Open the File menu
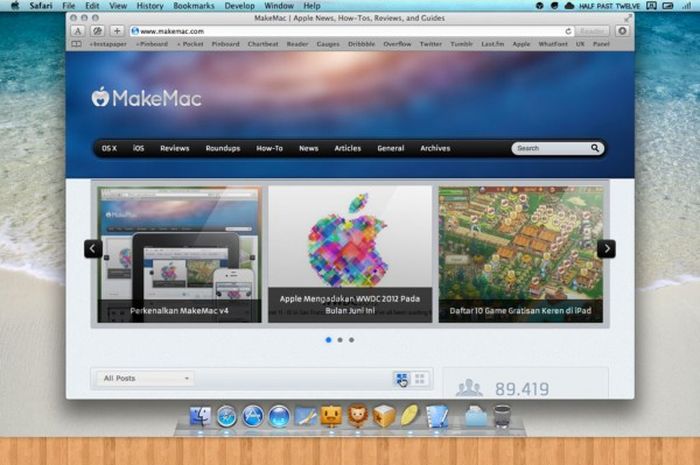700x465 pixels. [68, 6]
